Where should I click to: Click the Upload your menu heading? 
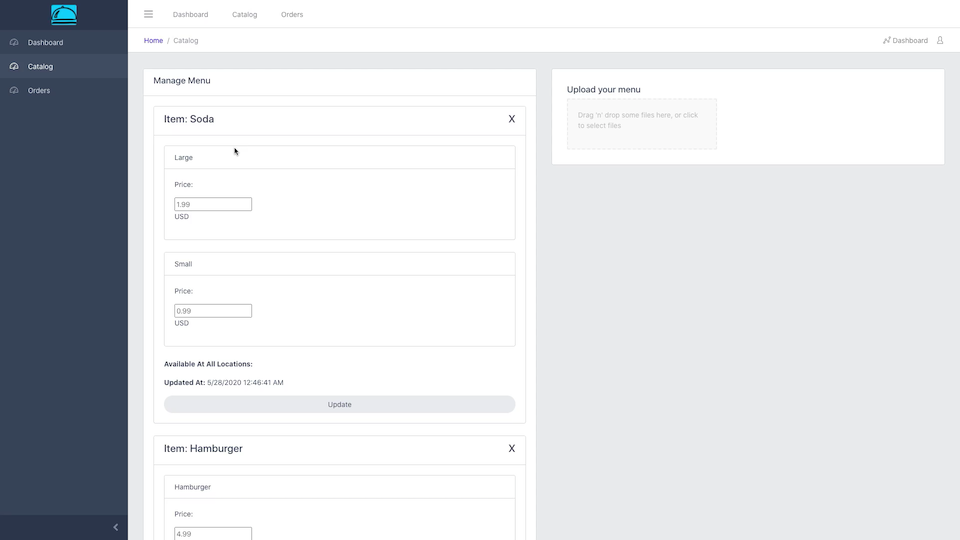coord(604,89)
